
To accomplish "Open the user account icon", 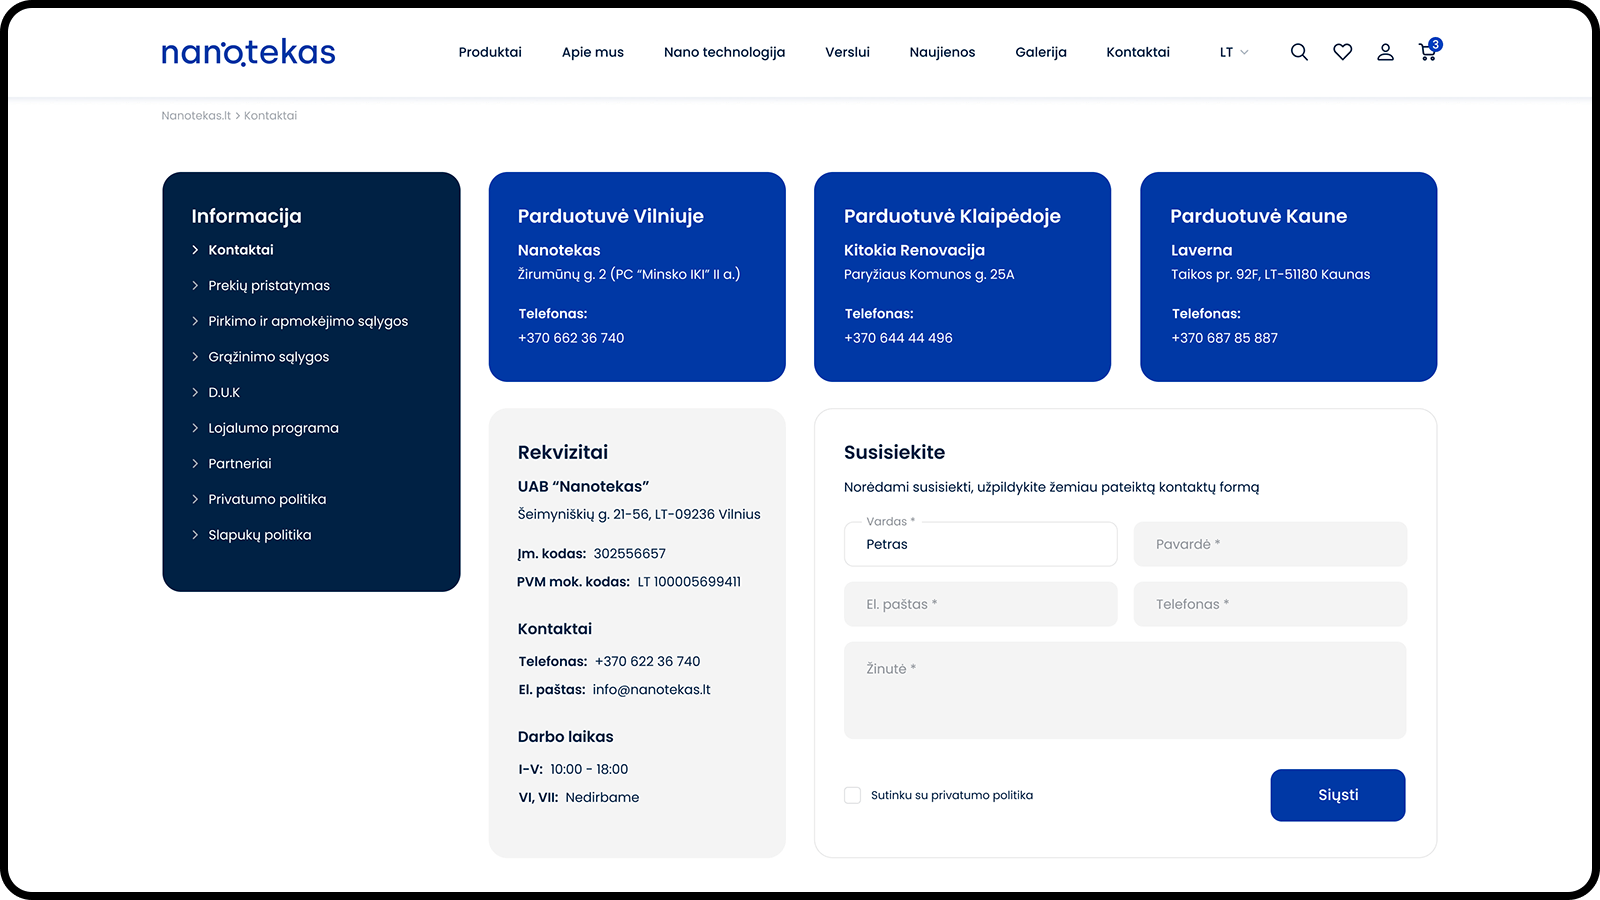I will pos(1385,52).
